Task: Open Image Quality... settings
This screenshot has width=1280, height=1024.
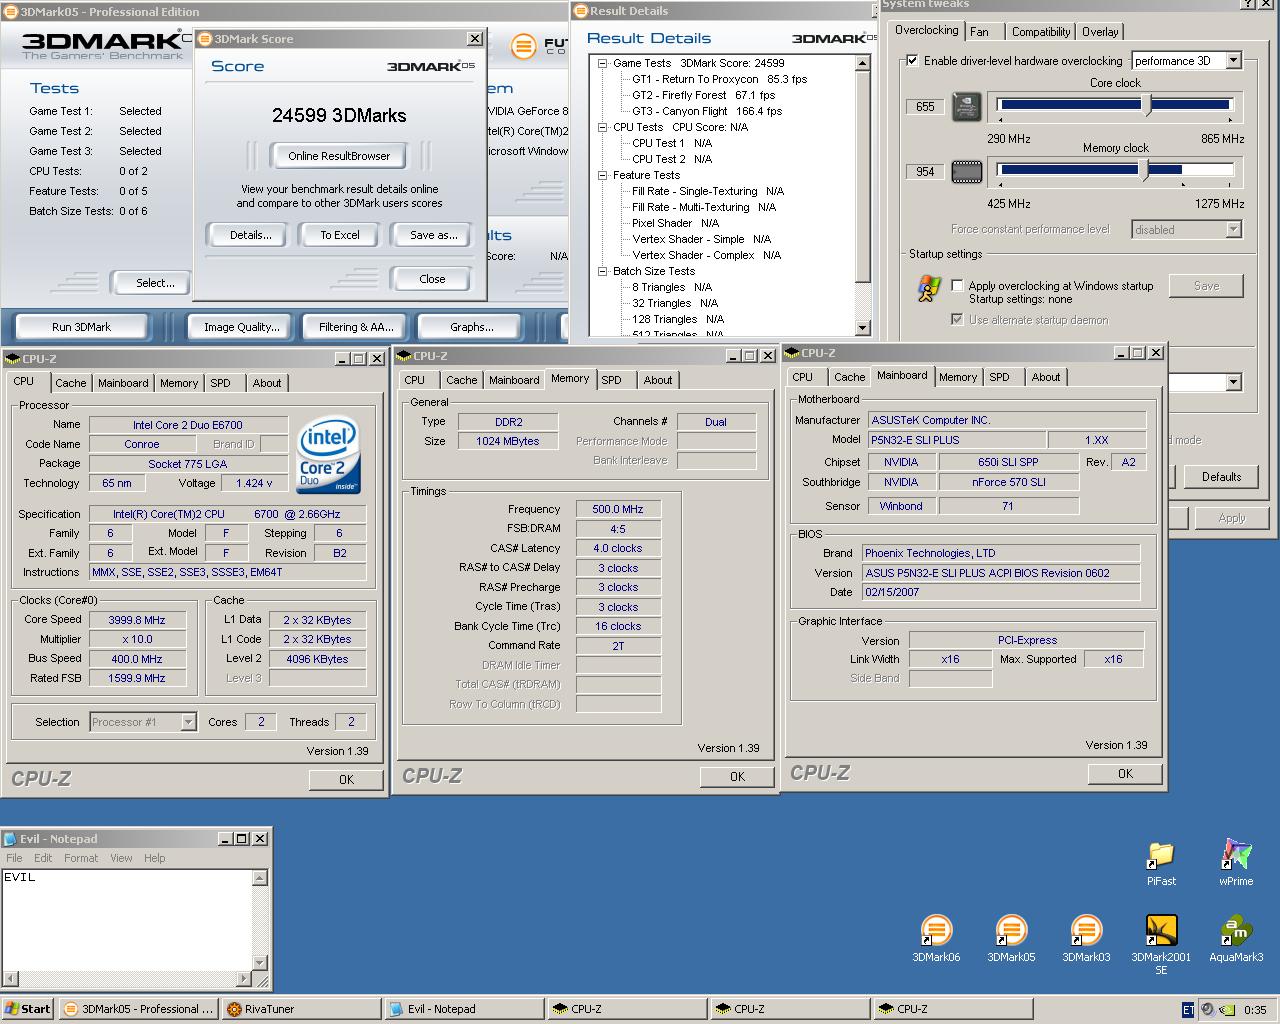Action: point(241,327)
